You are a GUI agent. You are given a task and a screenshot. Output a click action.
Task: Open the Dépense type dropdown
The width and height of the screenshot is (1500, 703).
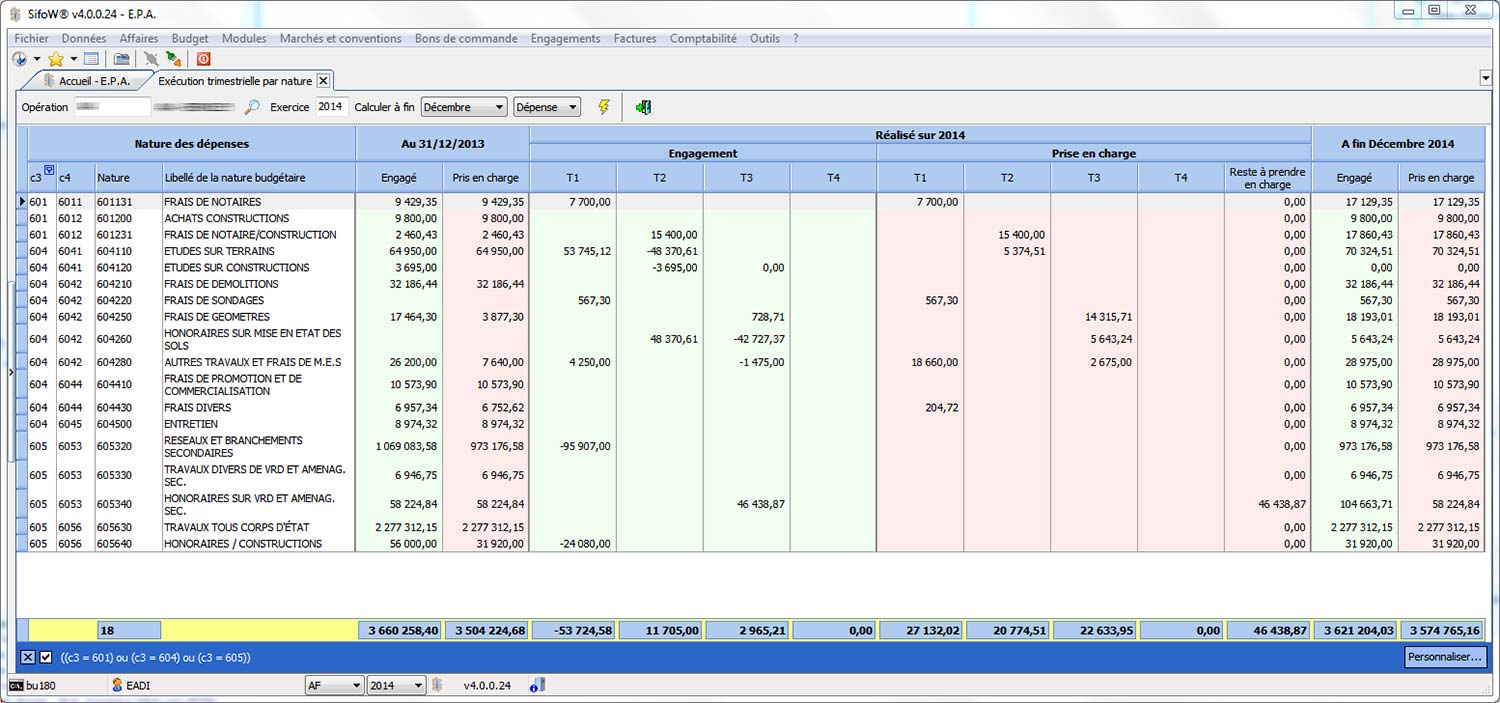[547, 107]
